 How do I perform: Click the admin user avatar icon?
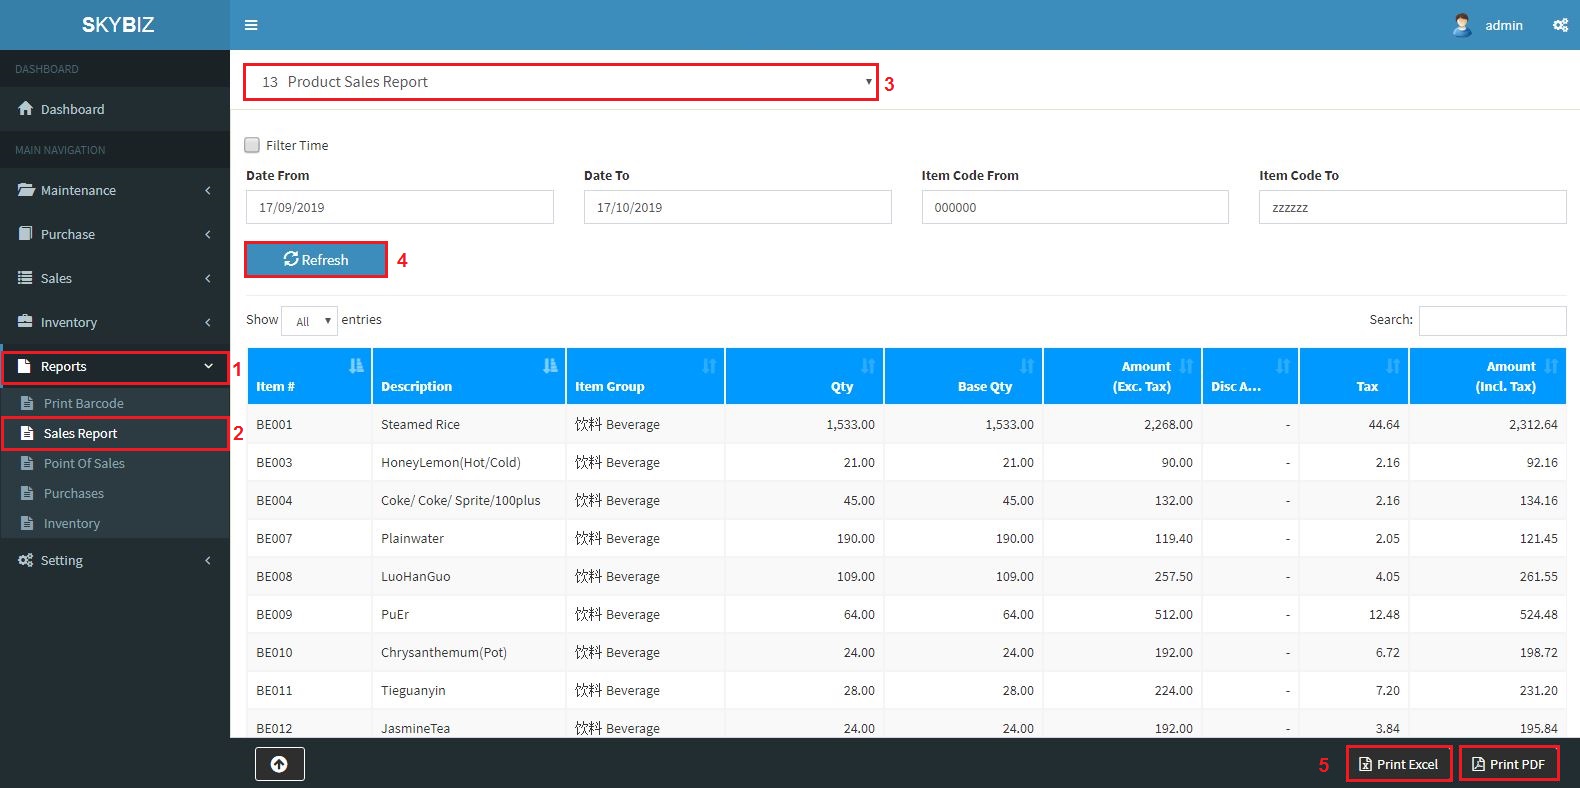click(x=1462, y=25)
